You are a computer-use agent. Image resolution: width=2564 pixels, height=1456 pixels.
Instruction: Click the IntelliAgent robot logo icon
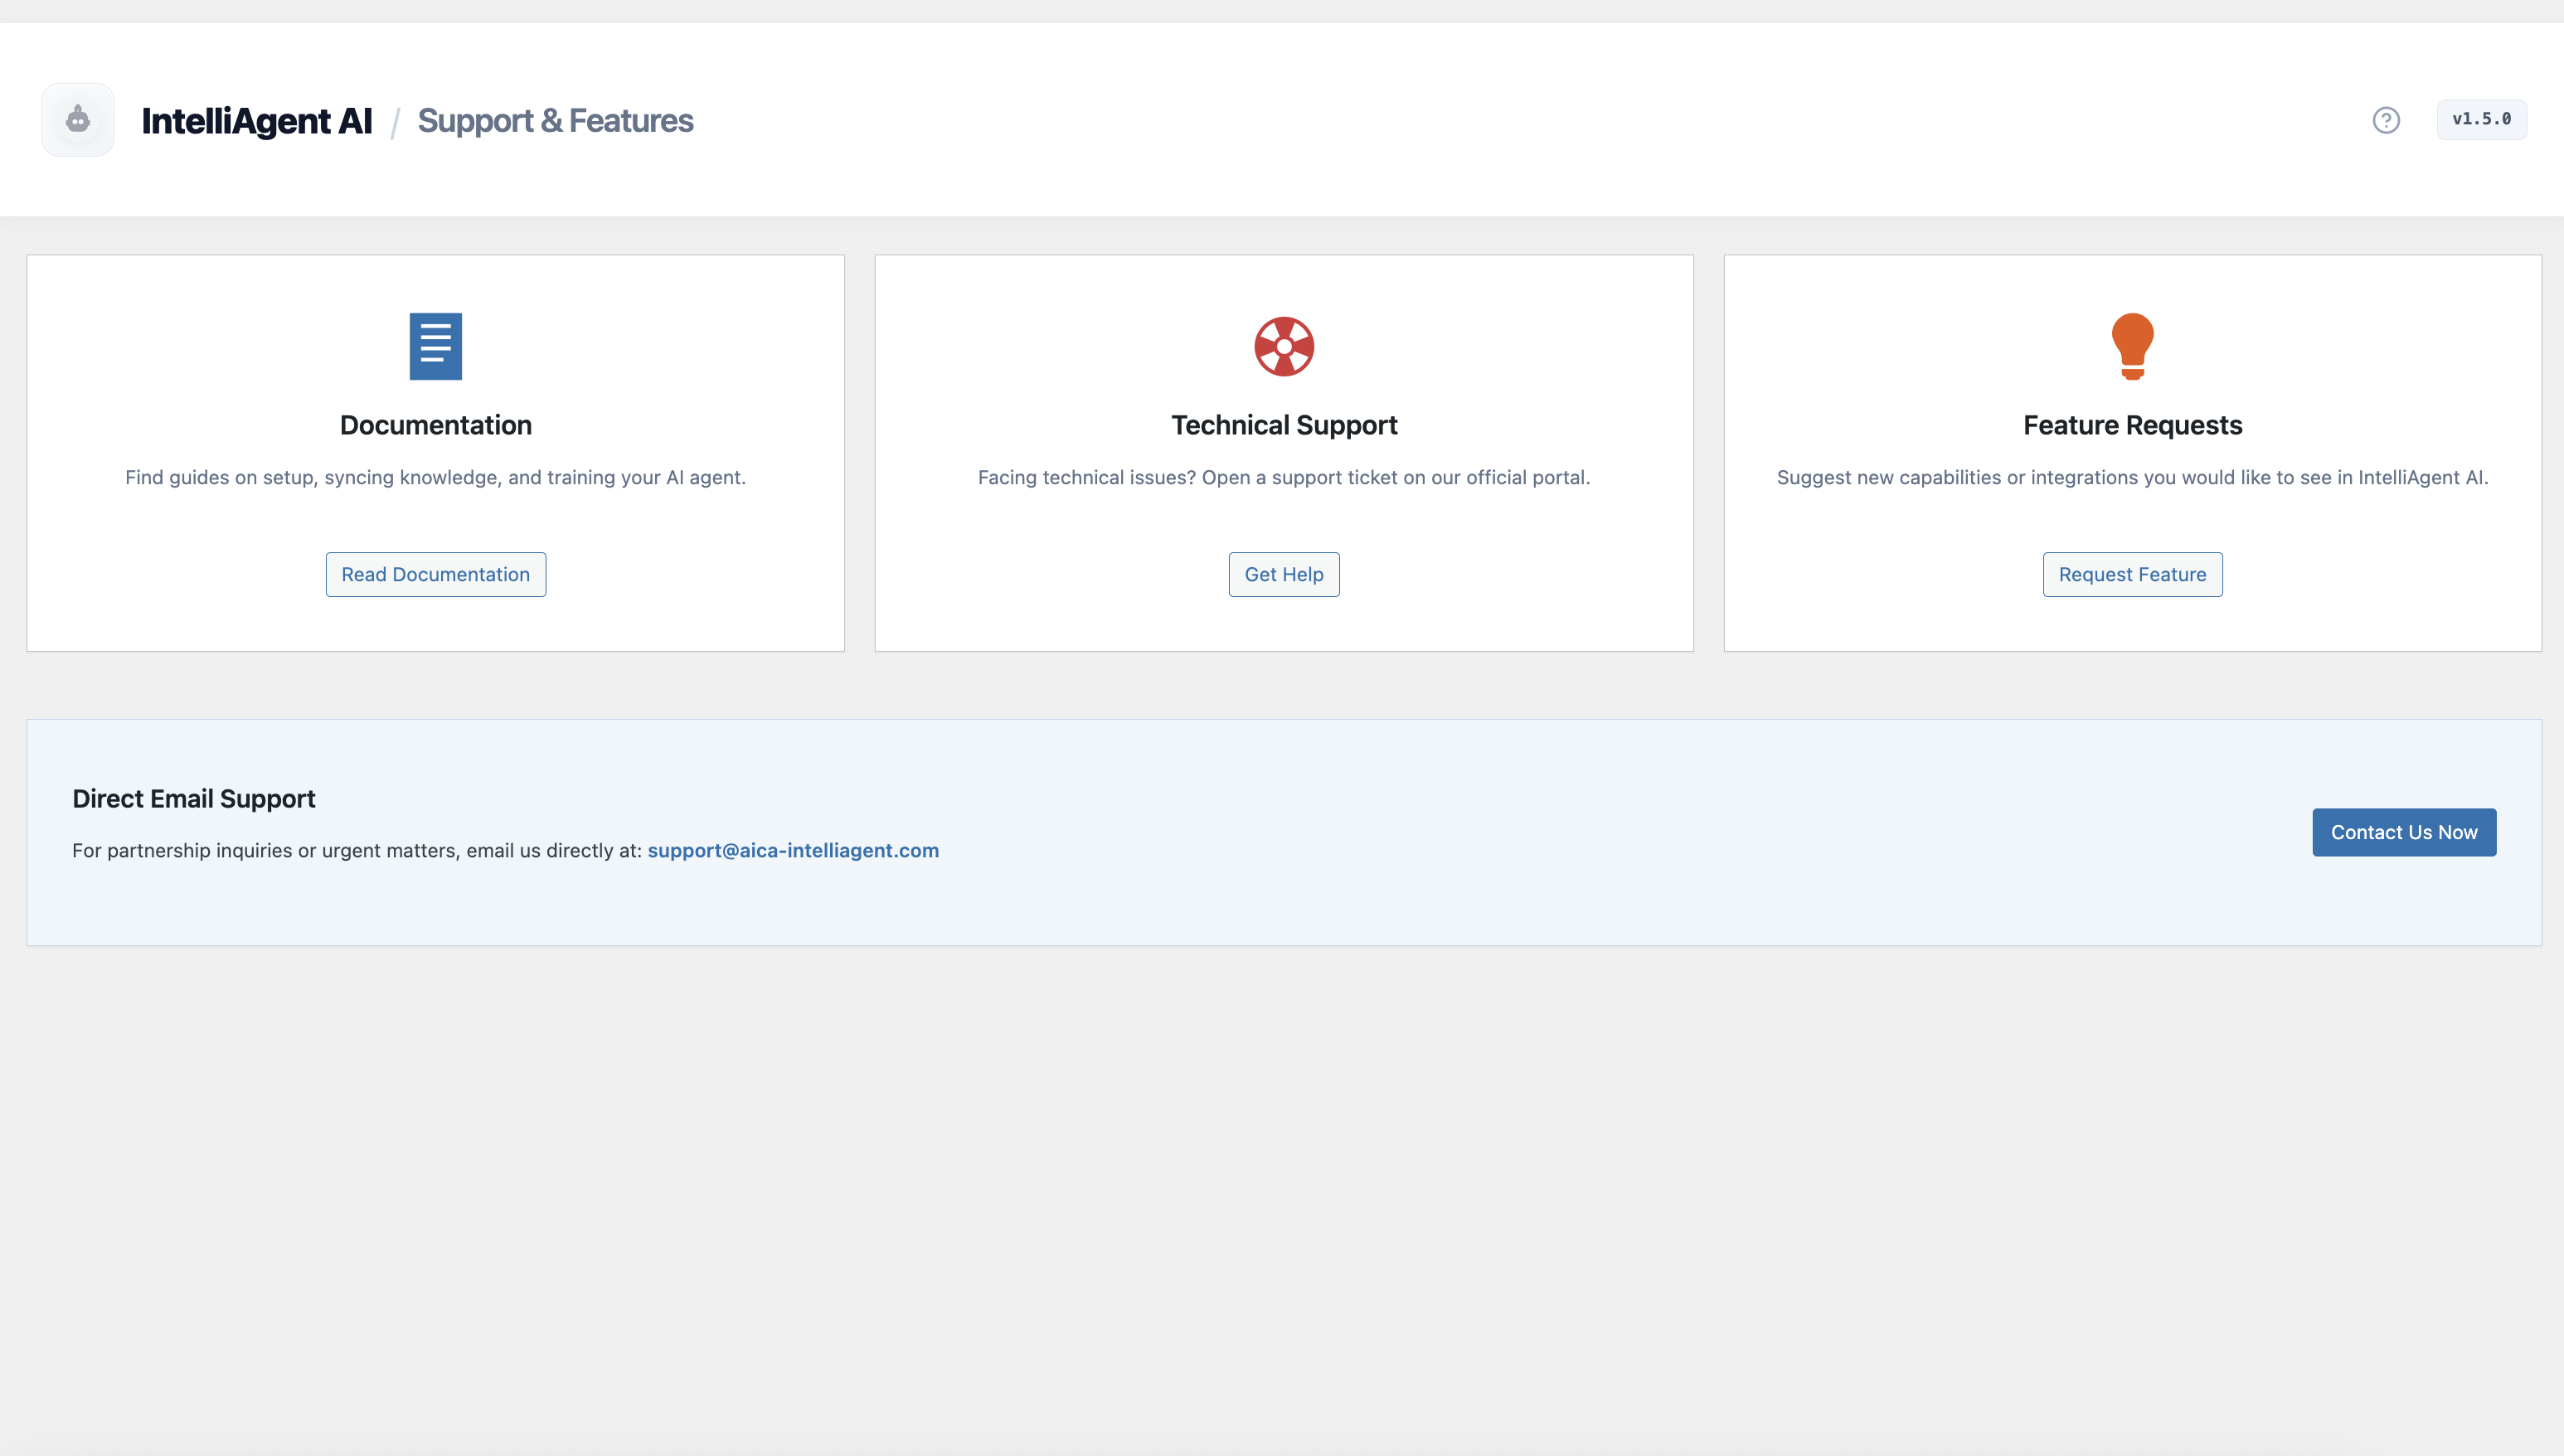click(x=78, y=120)
